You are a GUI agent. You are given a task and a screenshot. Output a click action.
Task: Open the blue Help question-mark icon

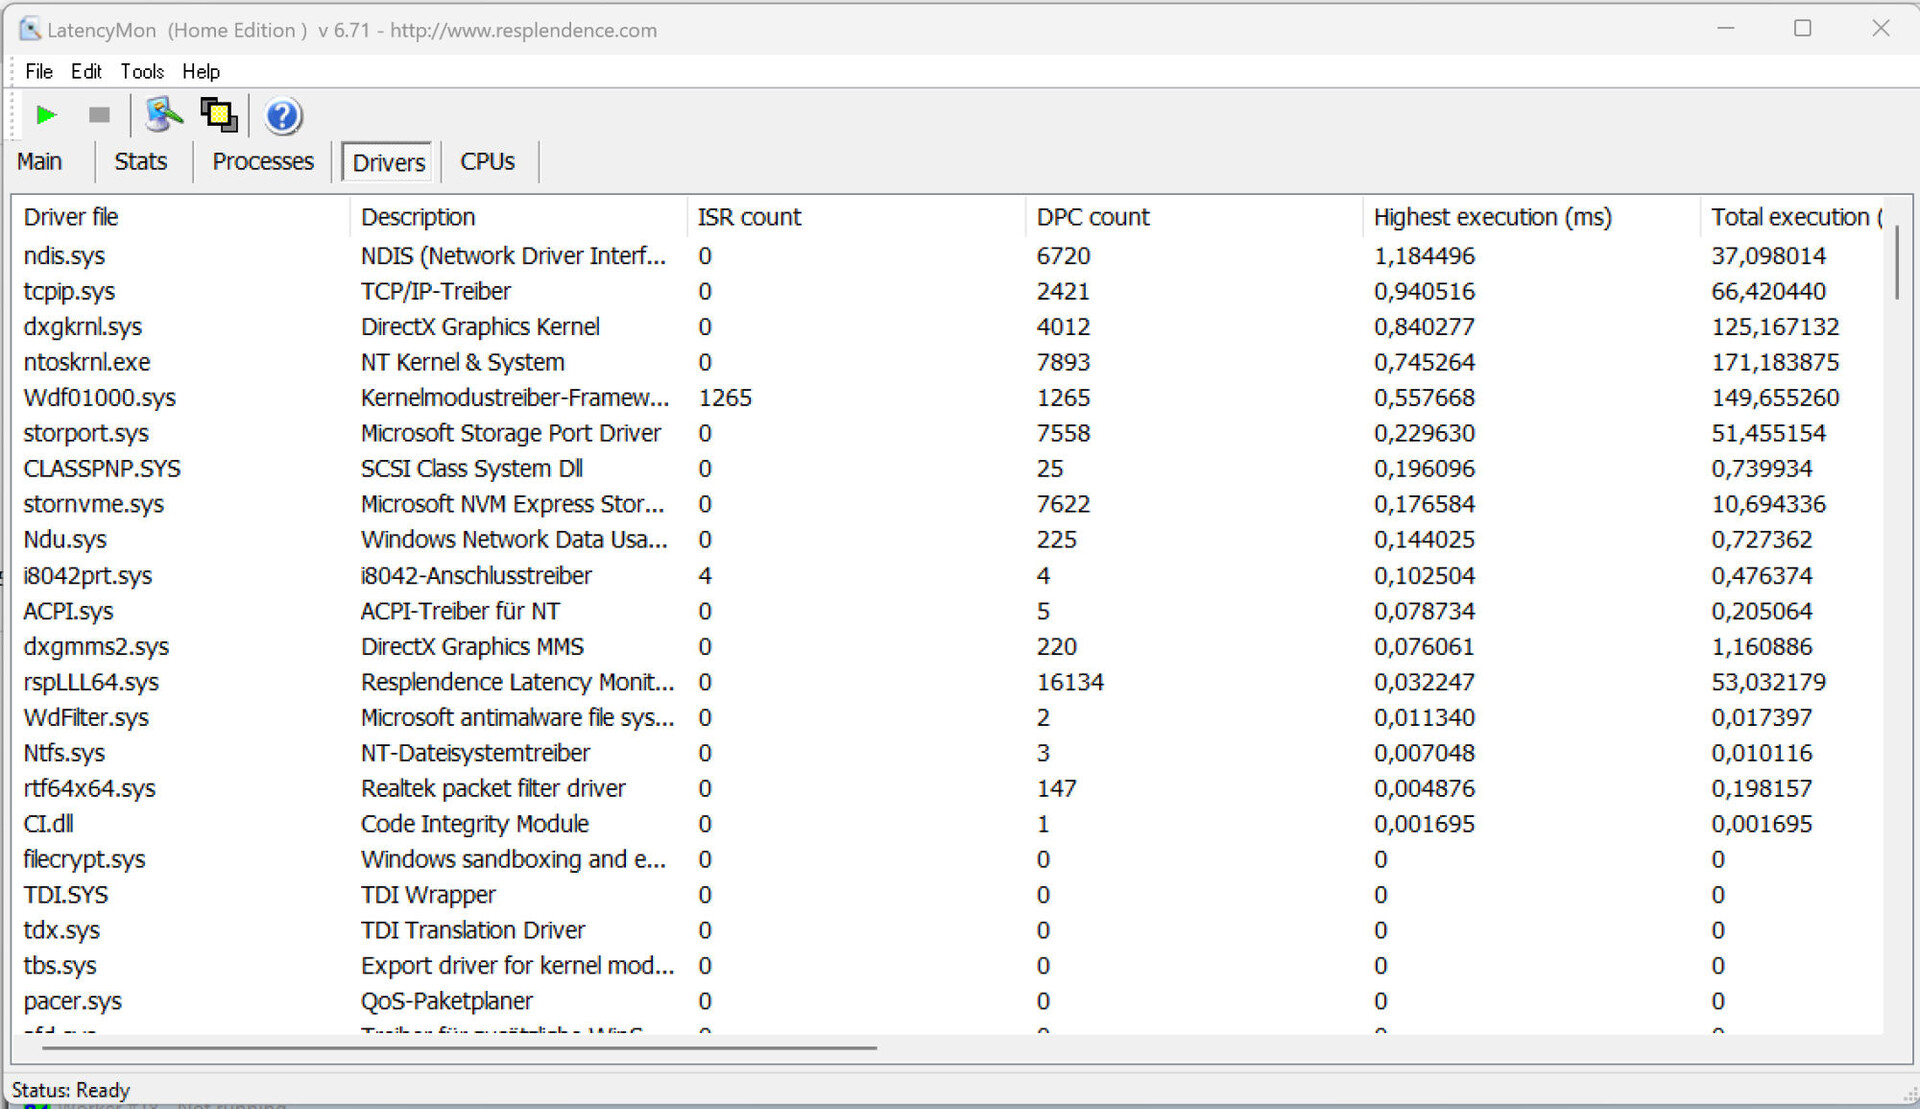pos(283,116)
